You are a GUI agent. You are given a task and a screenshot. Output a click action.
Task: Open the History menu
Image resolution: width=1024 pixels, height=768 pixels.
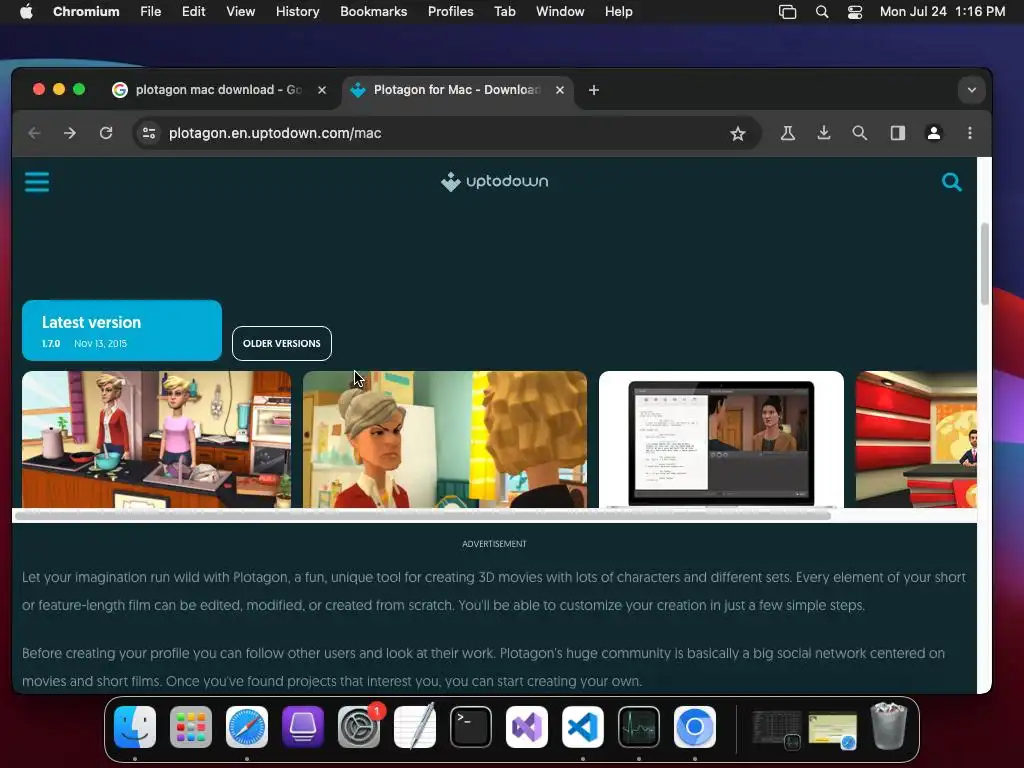(x=297, y=12)
